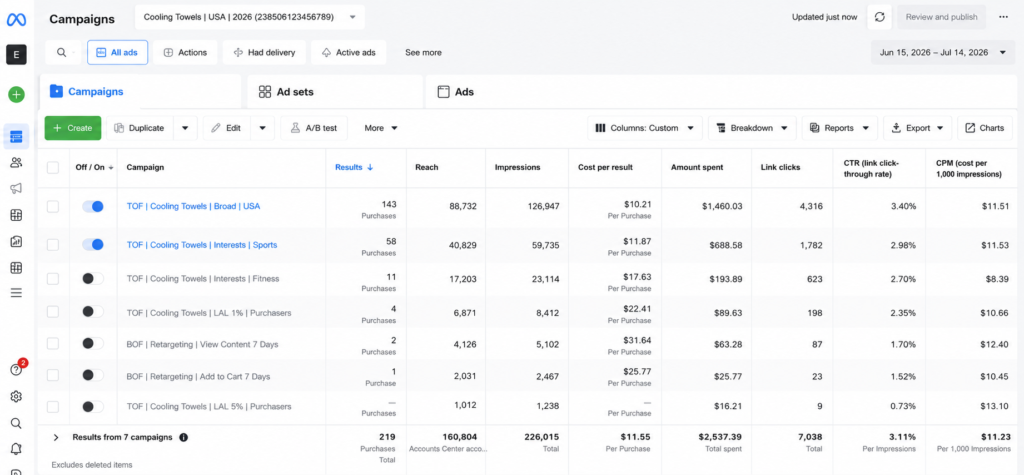
Task: Click the green Create button
Action: (72, 128)
